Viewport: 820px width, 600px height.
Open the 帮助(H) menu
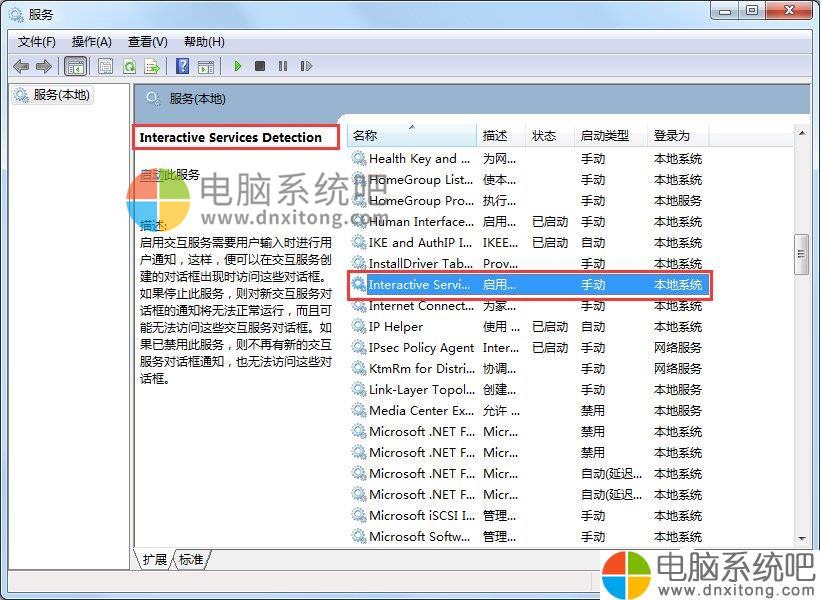204,42
